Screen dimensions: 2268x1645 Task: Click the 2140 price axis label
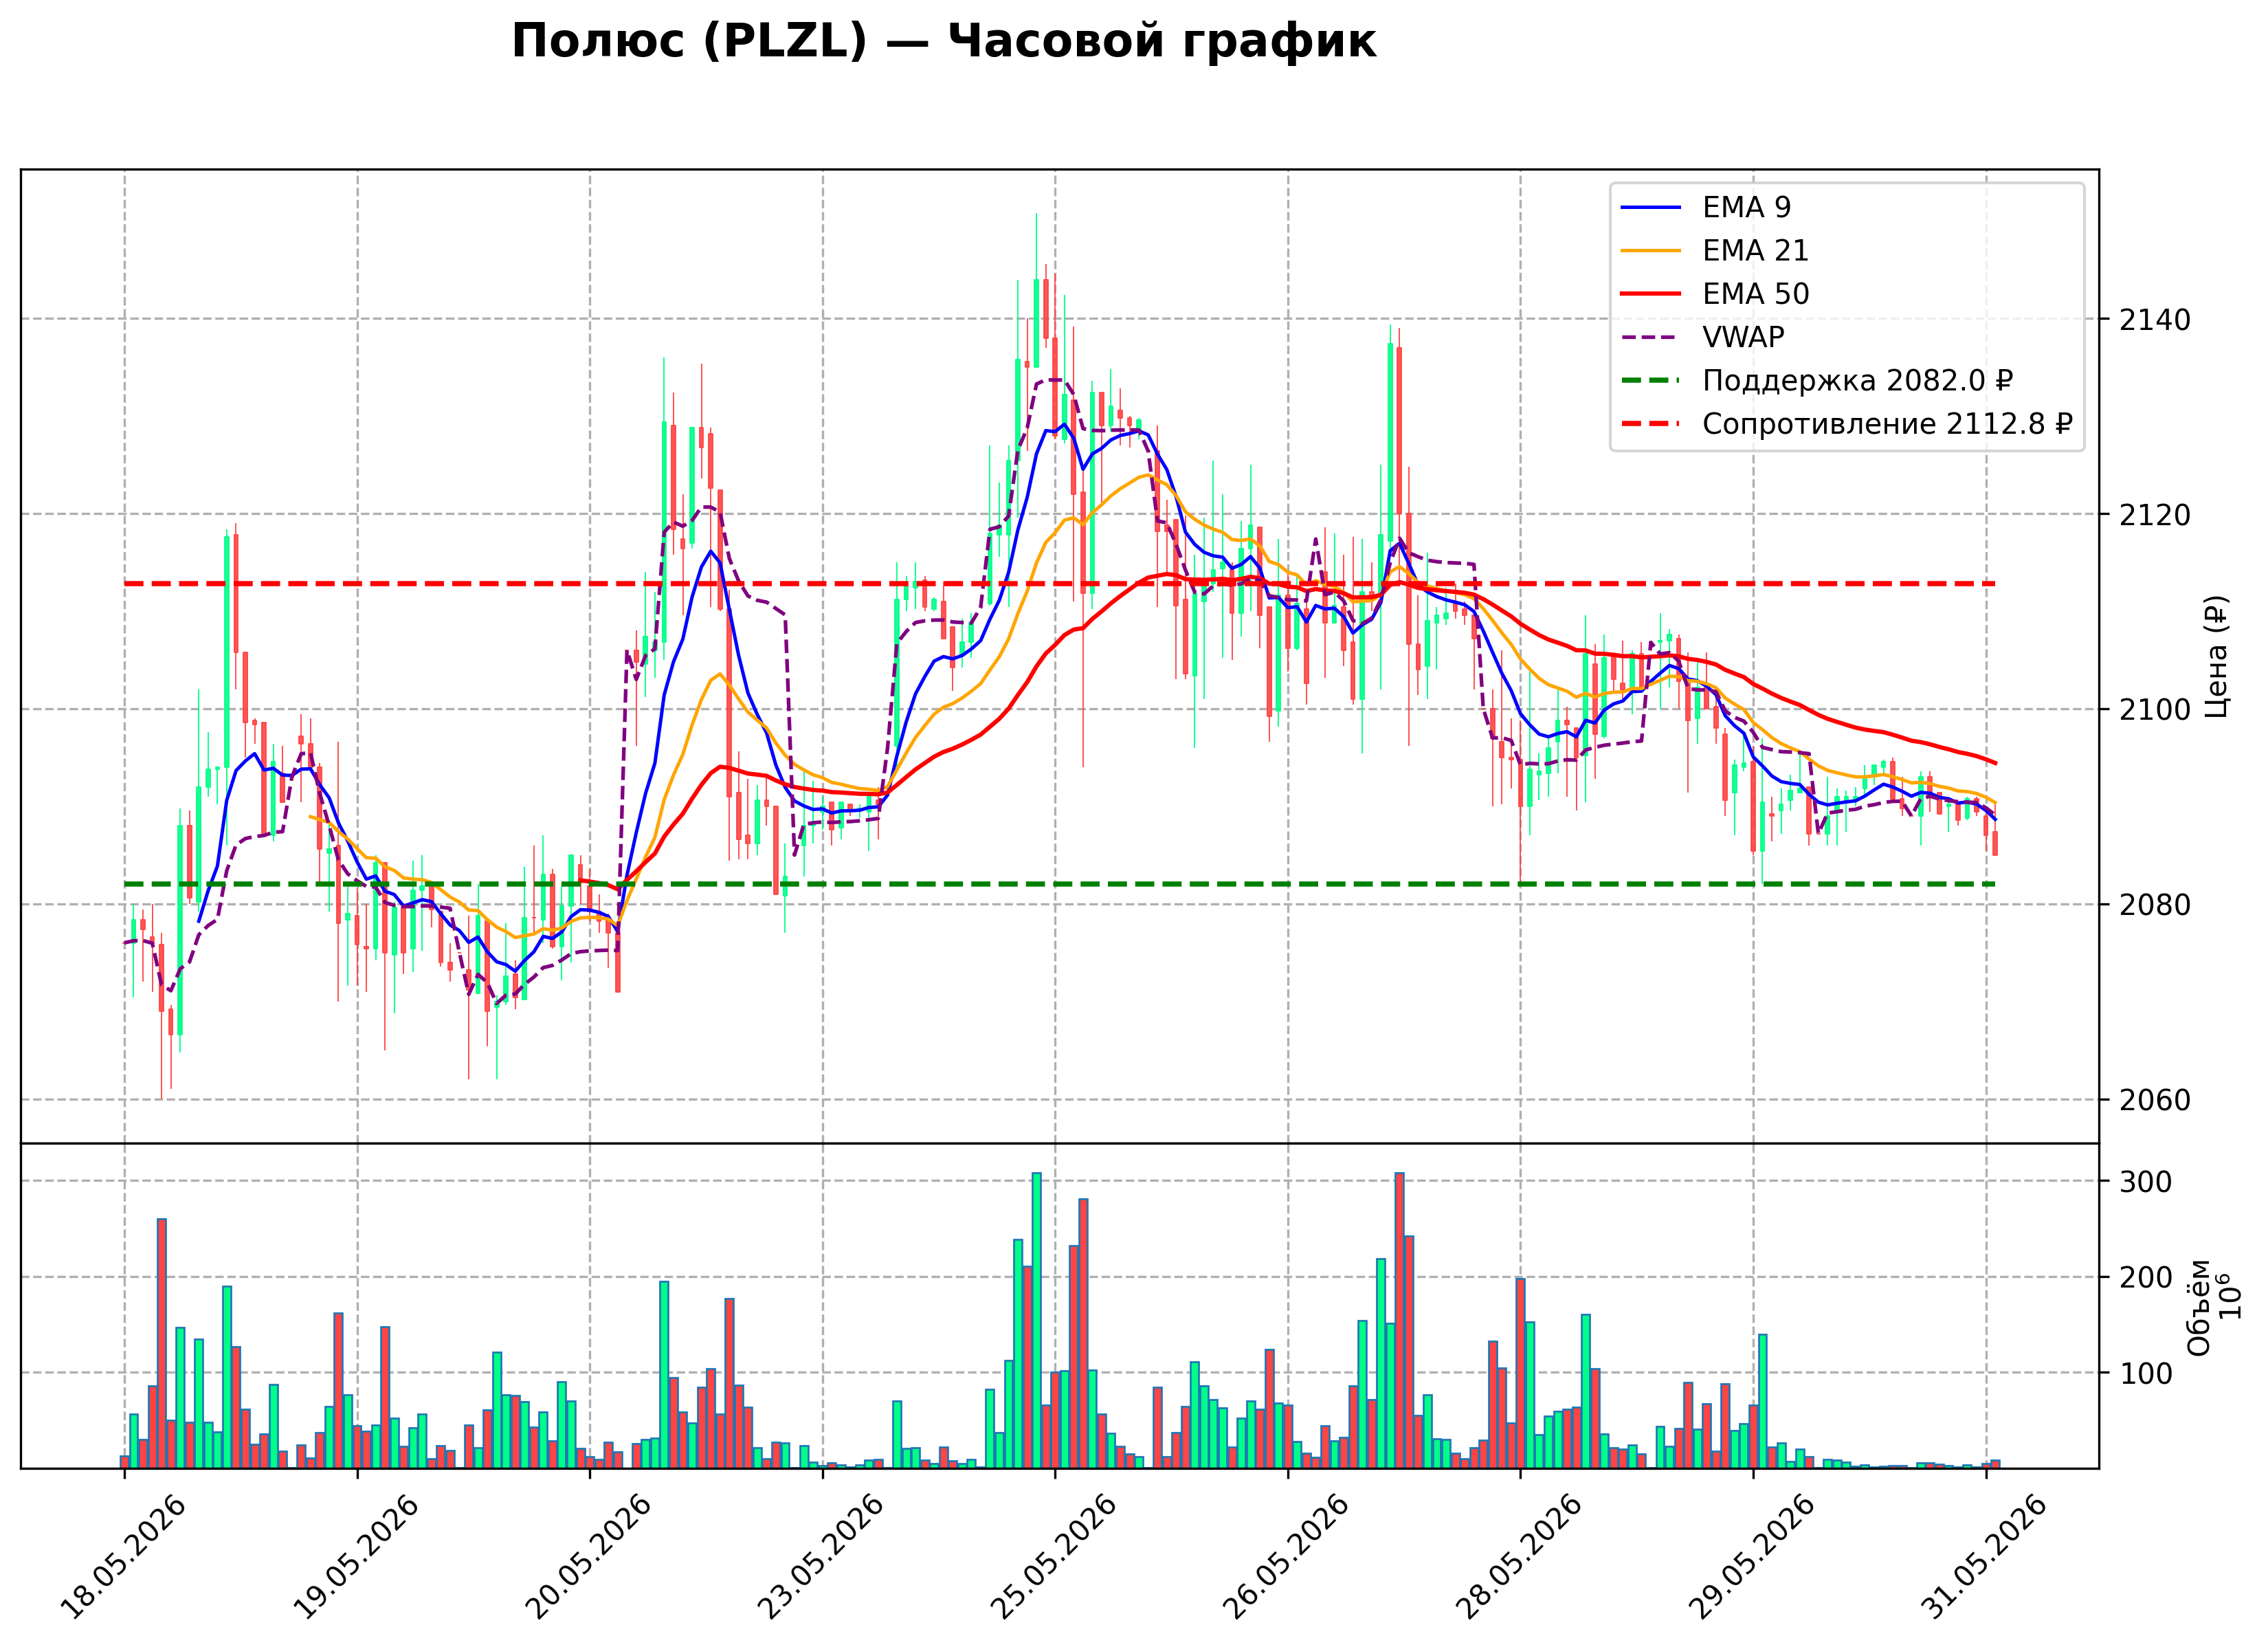point(2154,320)
